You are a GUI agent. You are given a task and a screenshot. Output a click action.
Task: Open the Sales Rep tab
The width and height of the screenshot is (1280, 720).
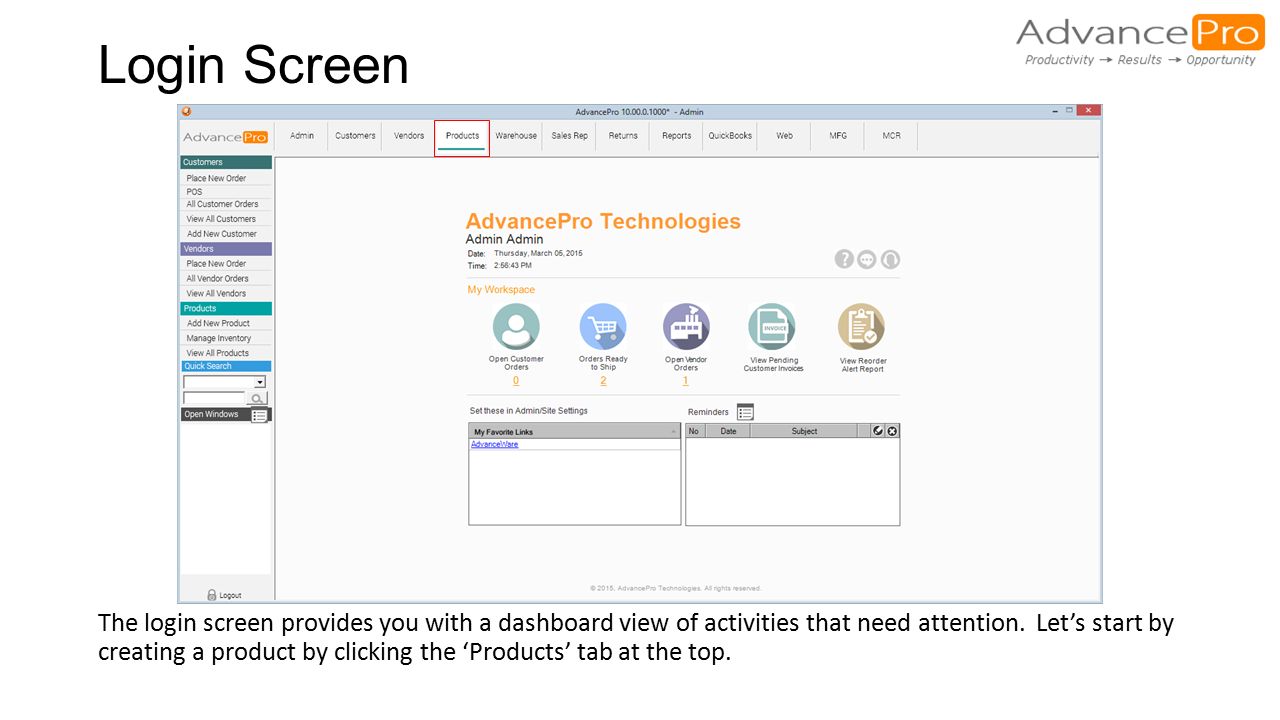[570, 136]
